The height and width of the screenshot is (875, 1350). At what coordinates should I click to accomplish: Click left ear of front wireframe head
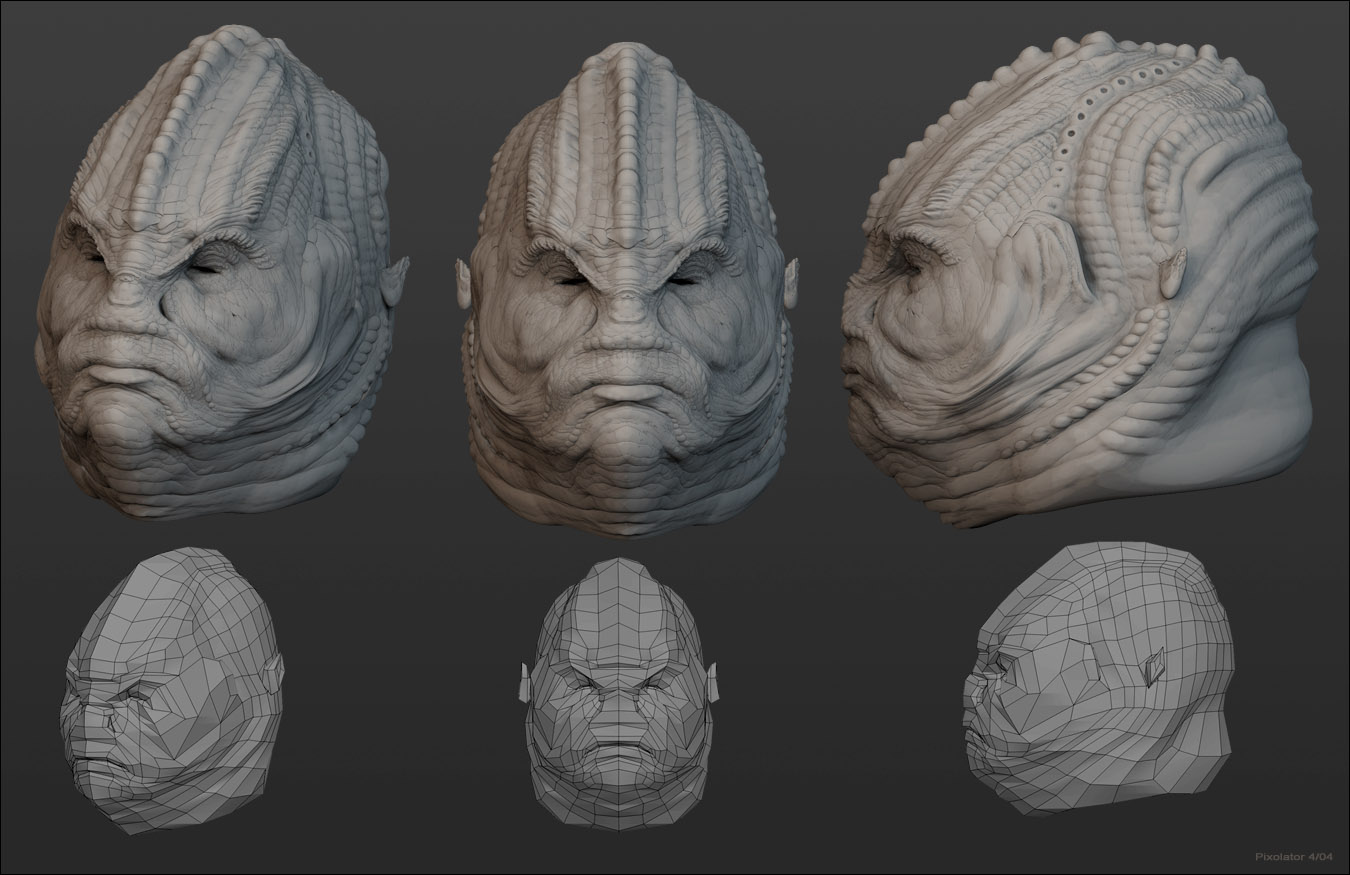coord(523,682)
